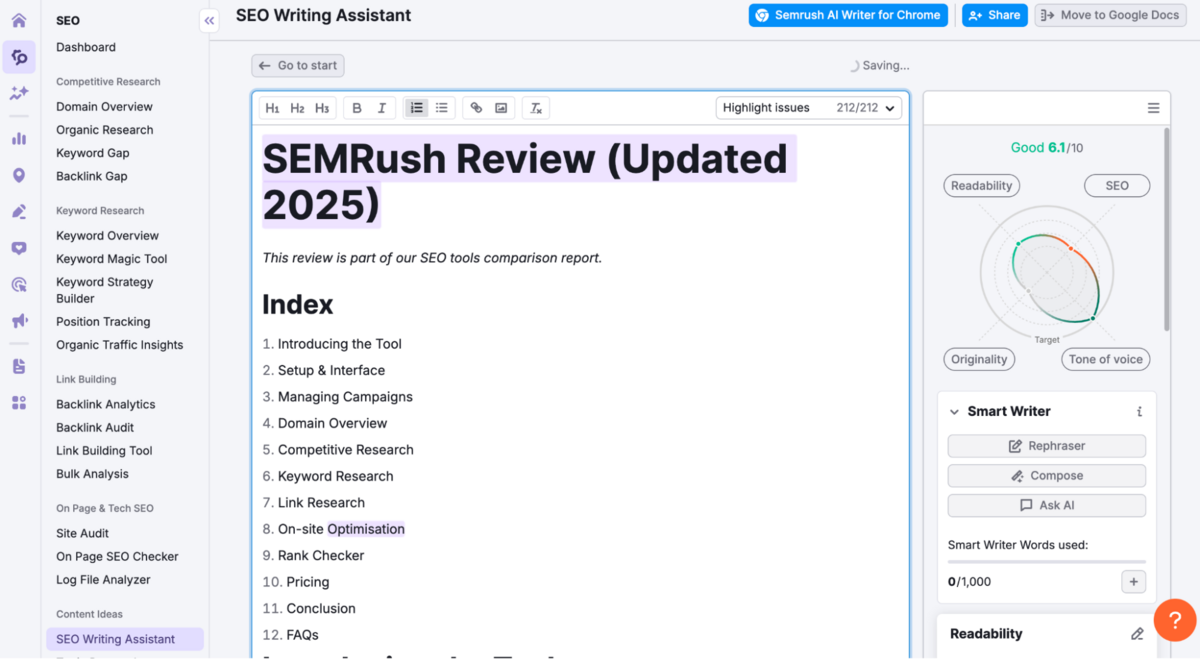Open the App Center grid rail icon
Screen dimensions: 1200x659
[18, 402]
